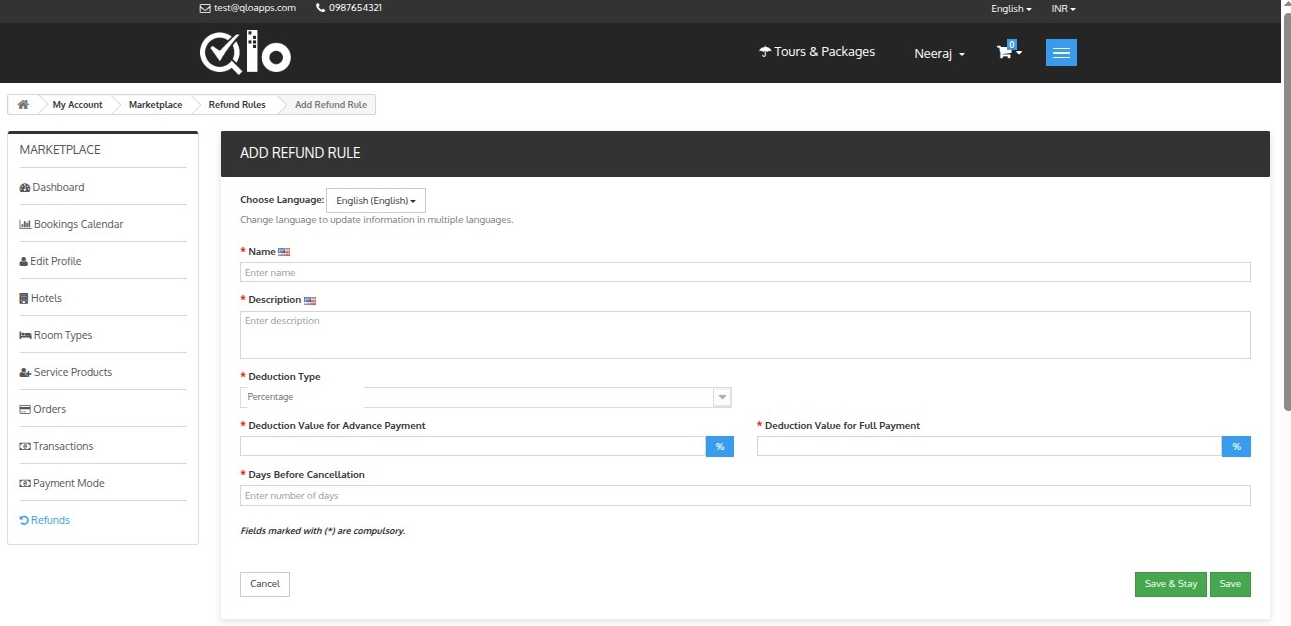This screenshot has height=626, width=1291.
Task: Click the Days Before Cancellation field
Action: pos(745,496)
